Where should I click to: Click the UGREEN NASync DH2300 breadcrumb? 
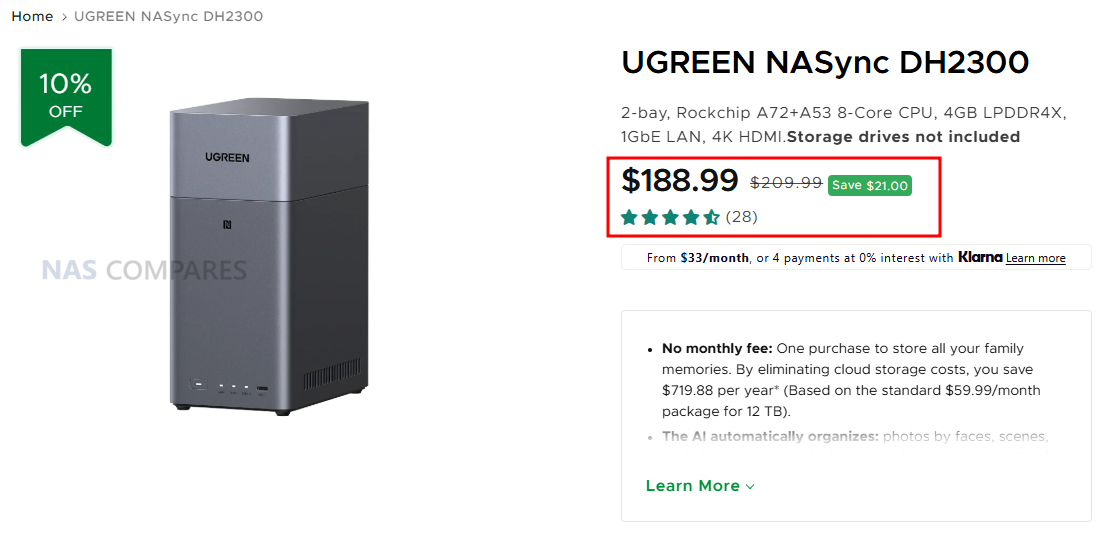[x=169, y=17]
